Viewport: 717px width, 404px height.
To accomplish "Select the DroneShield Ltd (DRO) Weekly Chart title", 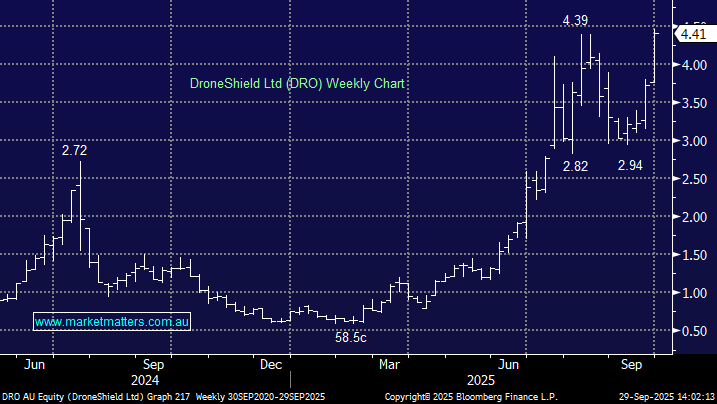I will tap(297, 84).
